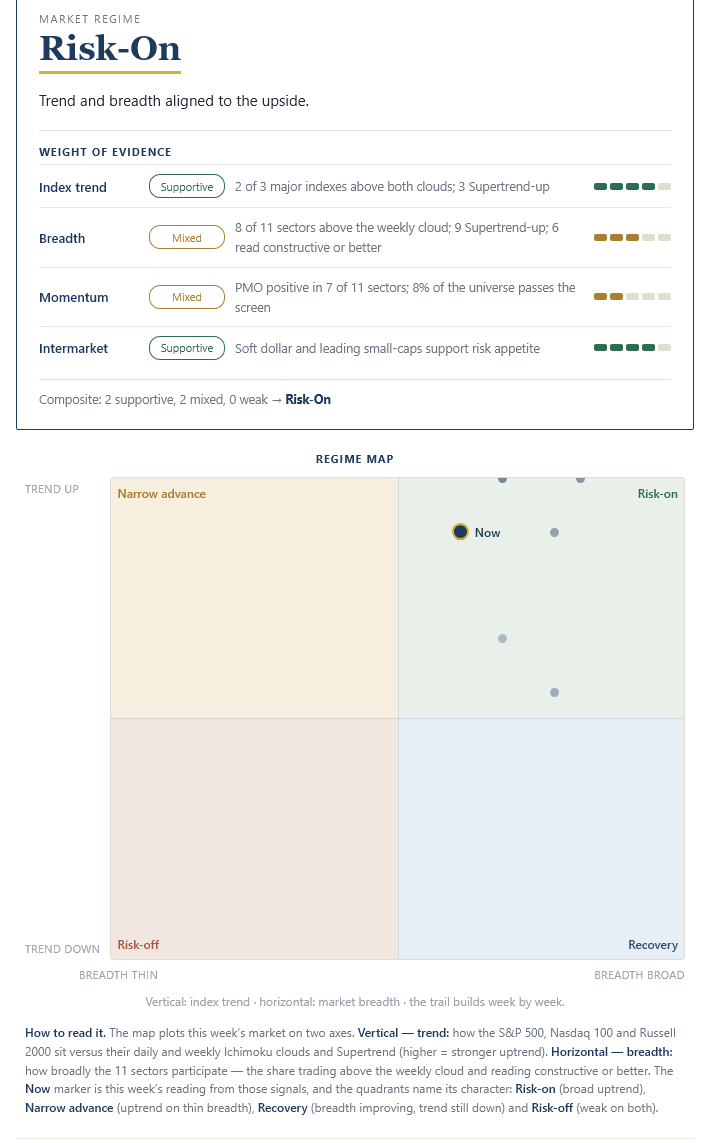Click the Index trend strength meter bars
Screen dimensions: 710x1143
click(632, 187)
